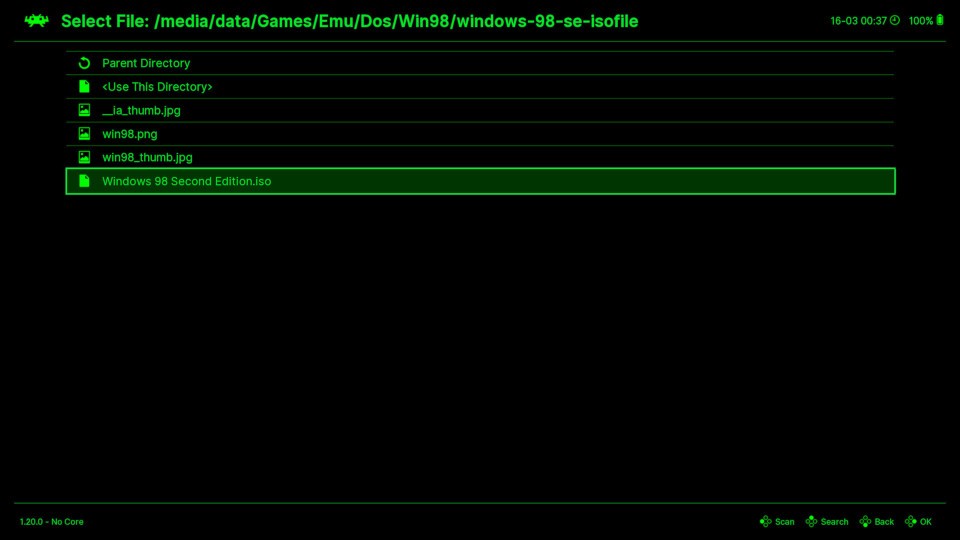The width and height of the screenshot is (960, 540).
Task: Click the Parent Directory return arrow icon
Action: click(x=84, y=63)
